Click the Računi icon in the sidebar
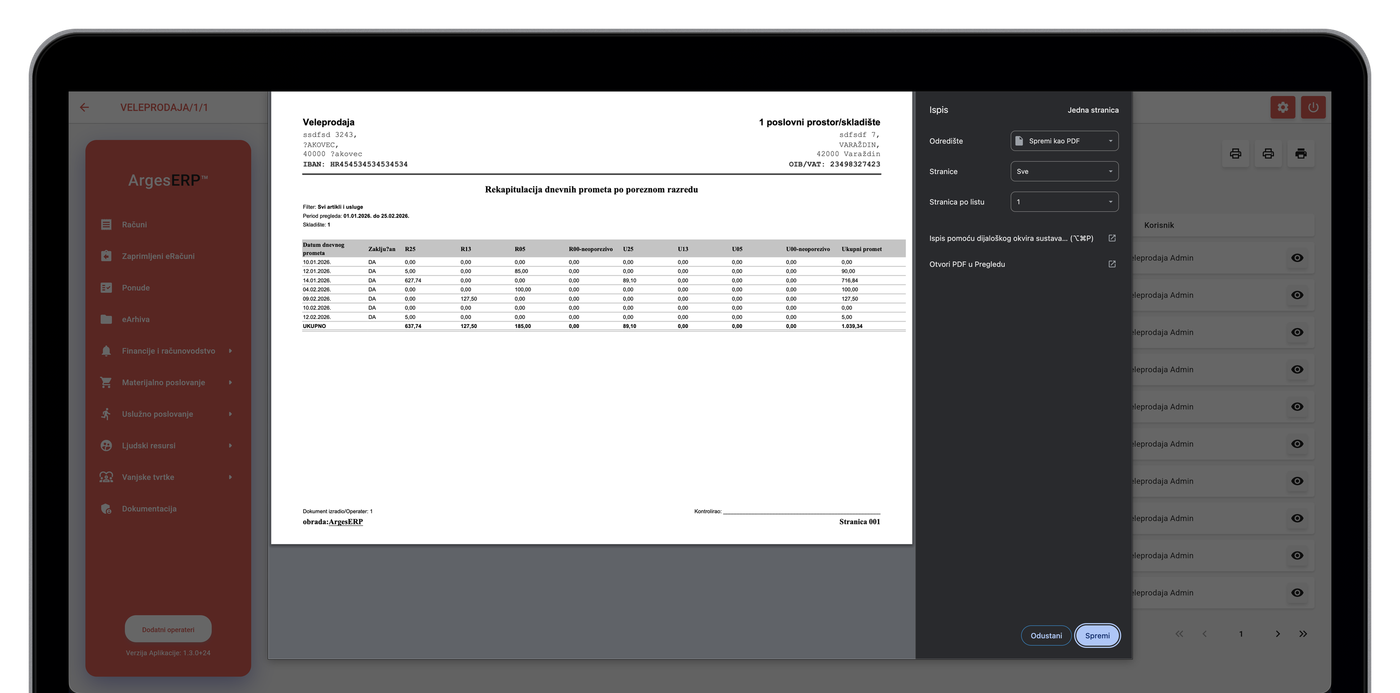 point(106,225)
